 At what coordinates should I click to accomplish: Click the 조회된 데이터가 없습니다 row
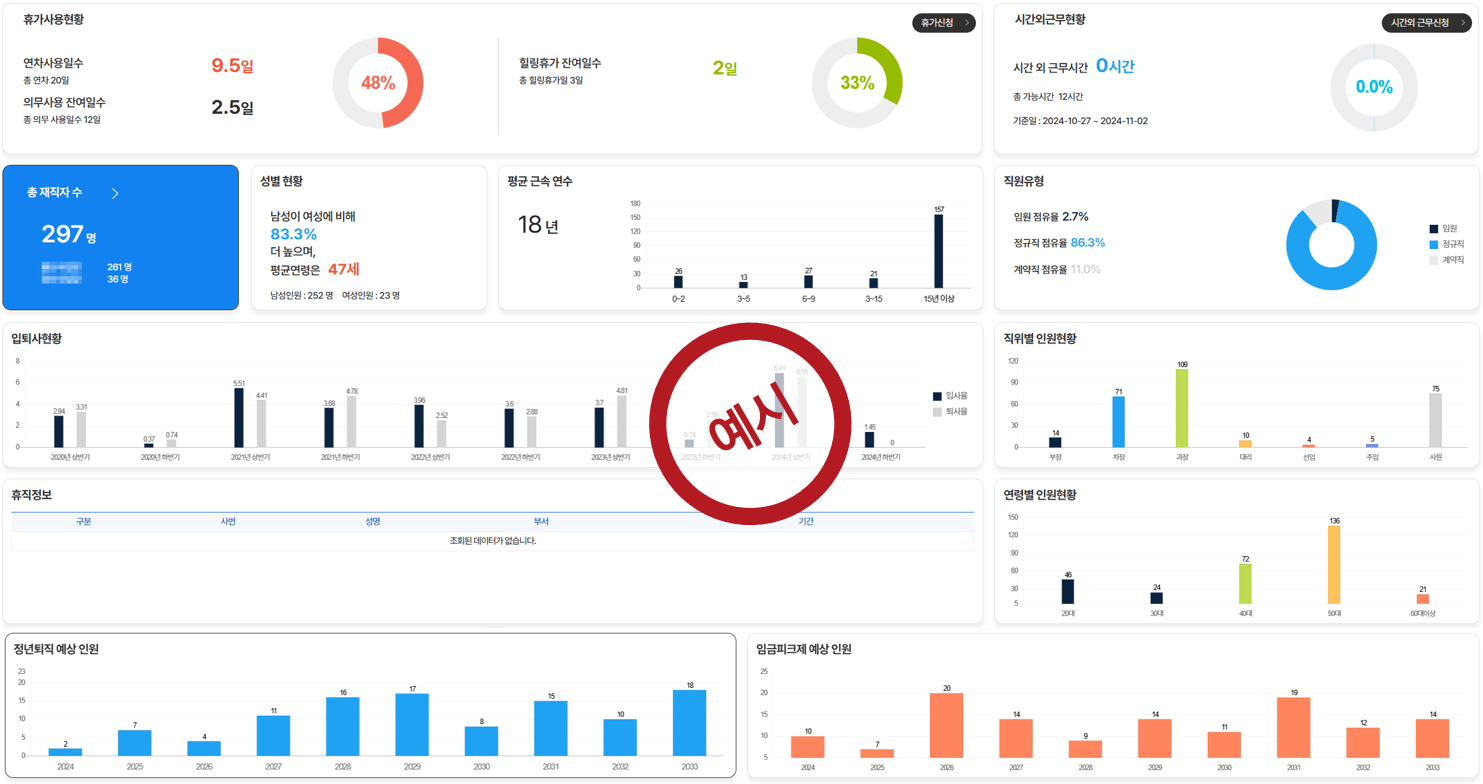point(493,541)
